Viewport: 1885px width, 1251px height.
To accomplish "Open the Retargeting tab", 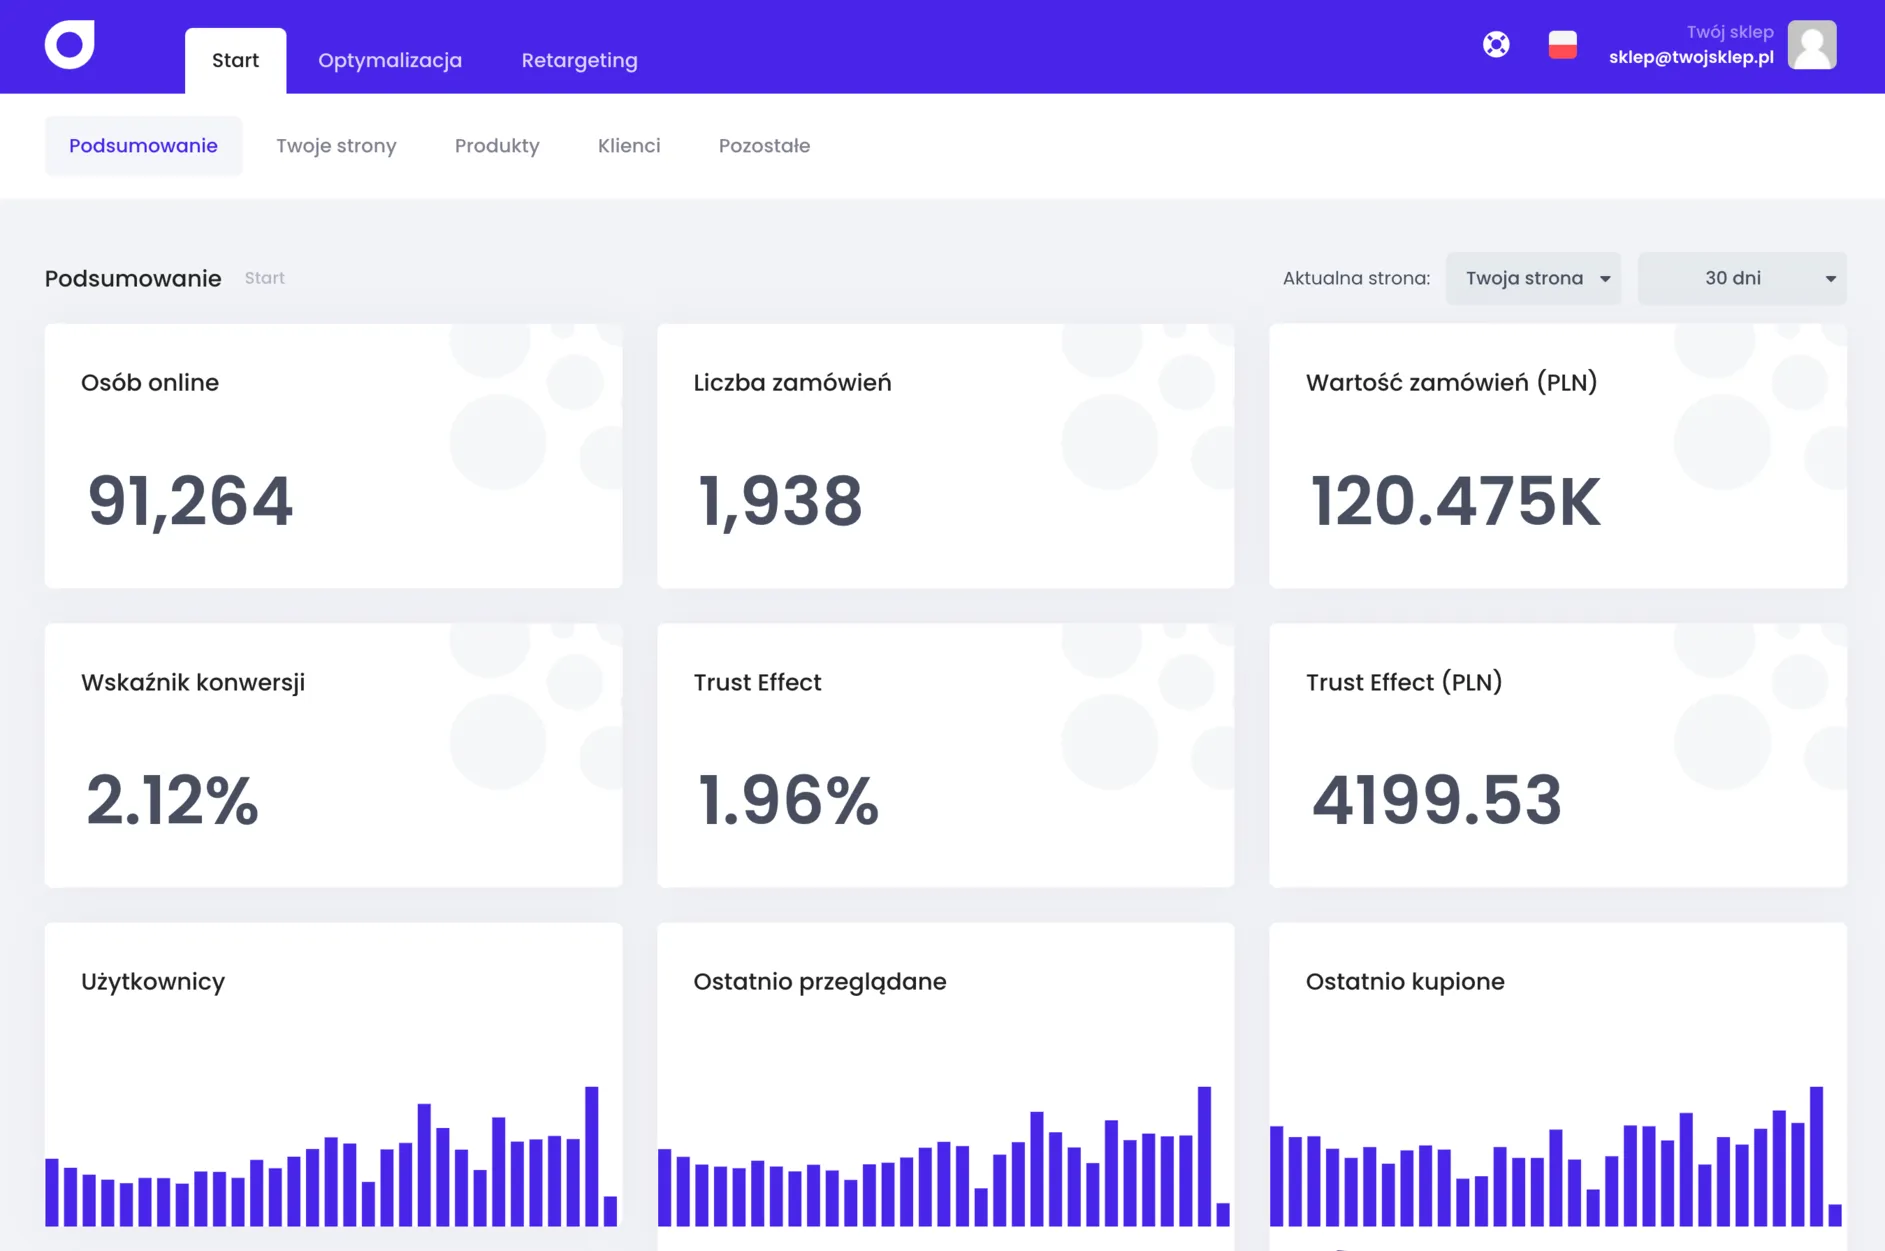I will (579, 60).
